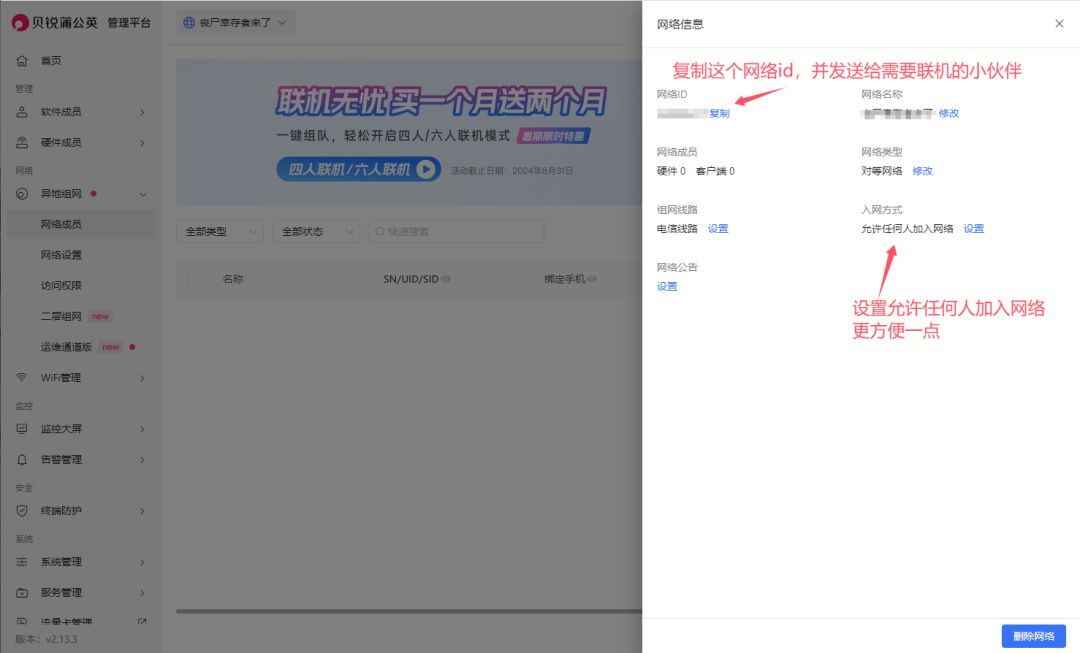Click 设置 link next to 允许任何人加入网络

(x=973, y=229)
